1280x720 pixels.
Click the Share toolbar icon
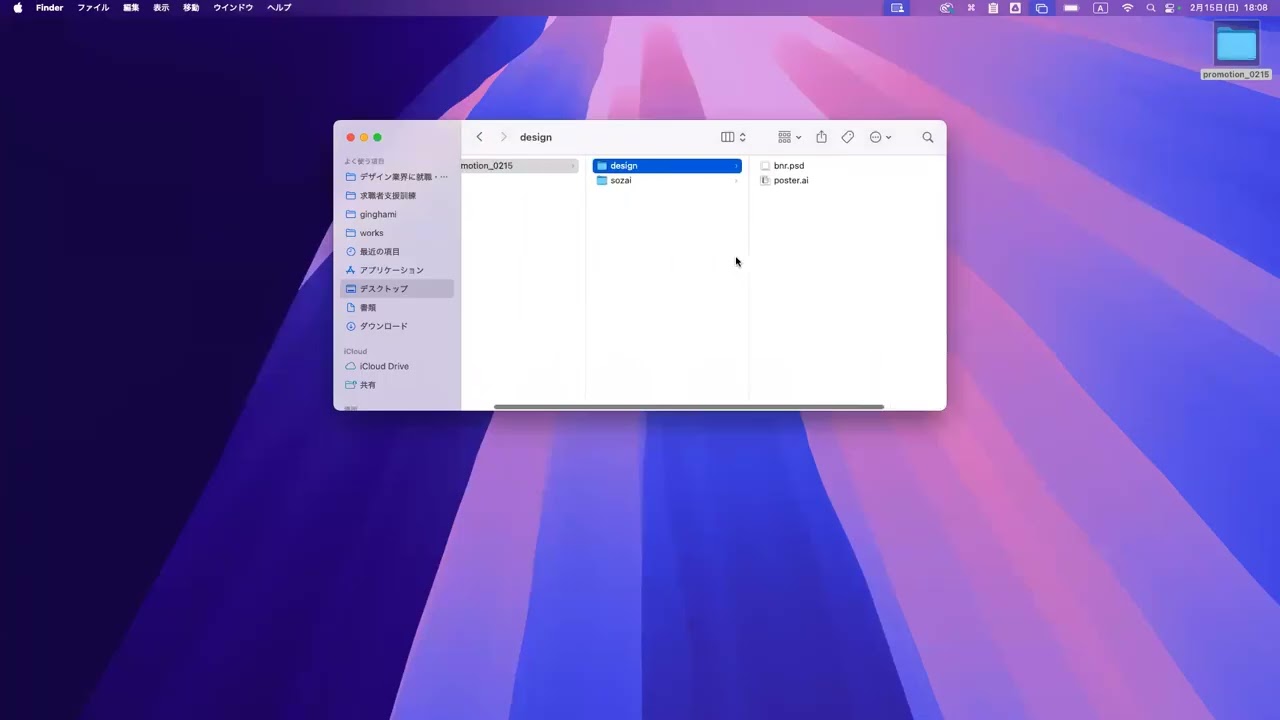[821, 137]
